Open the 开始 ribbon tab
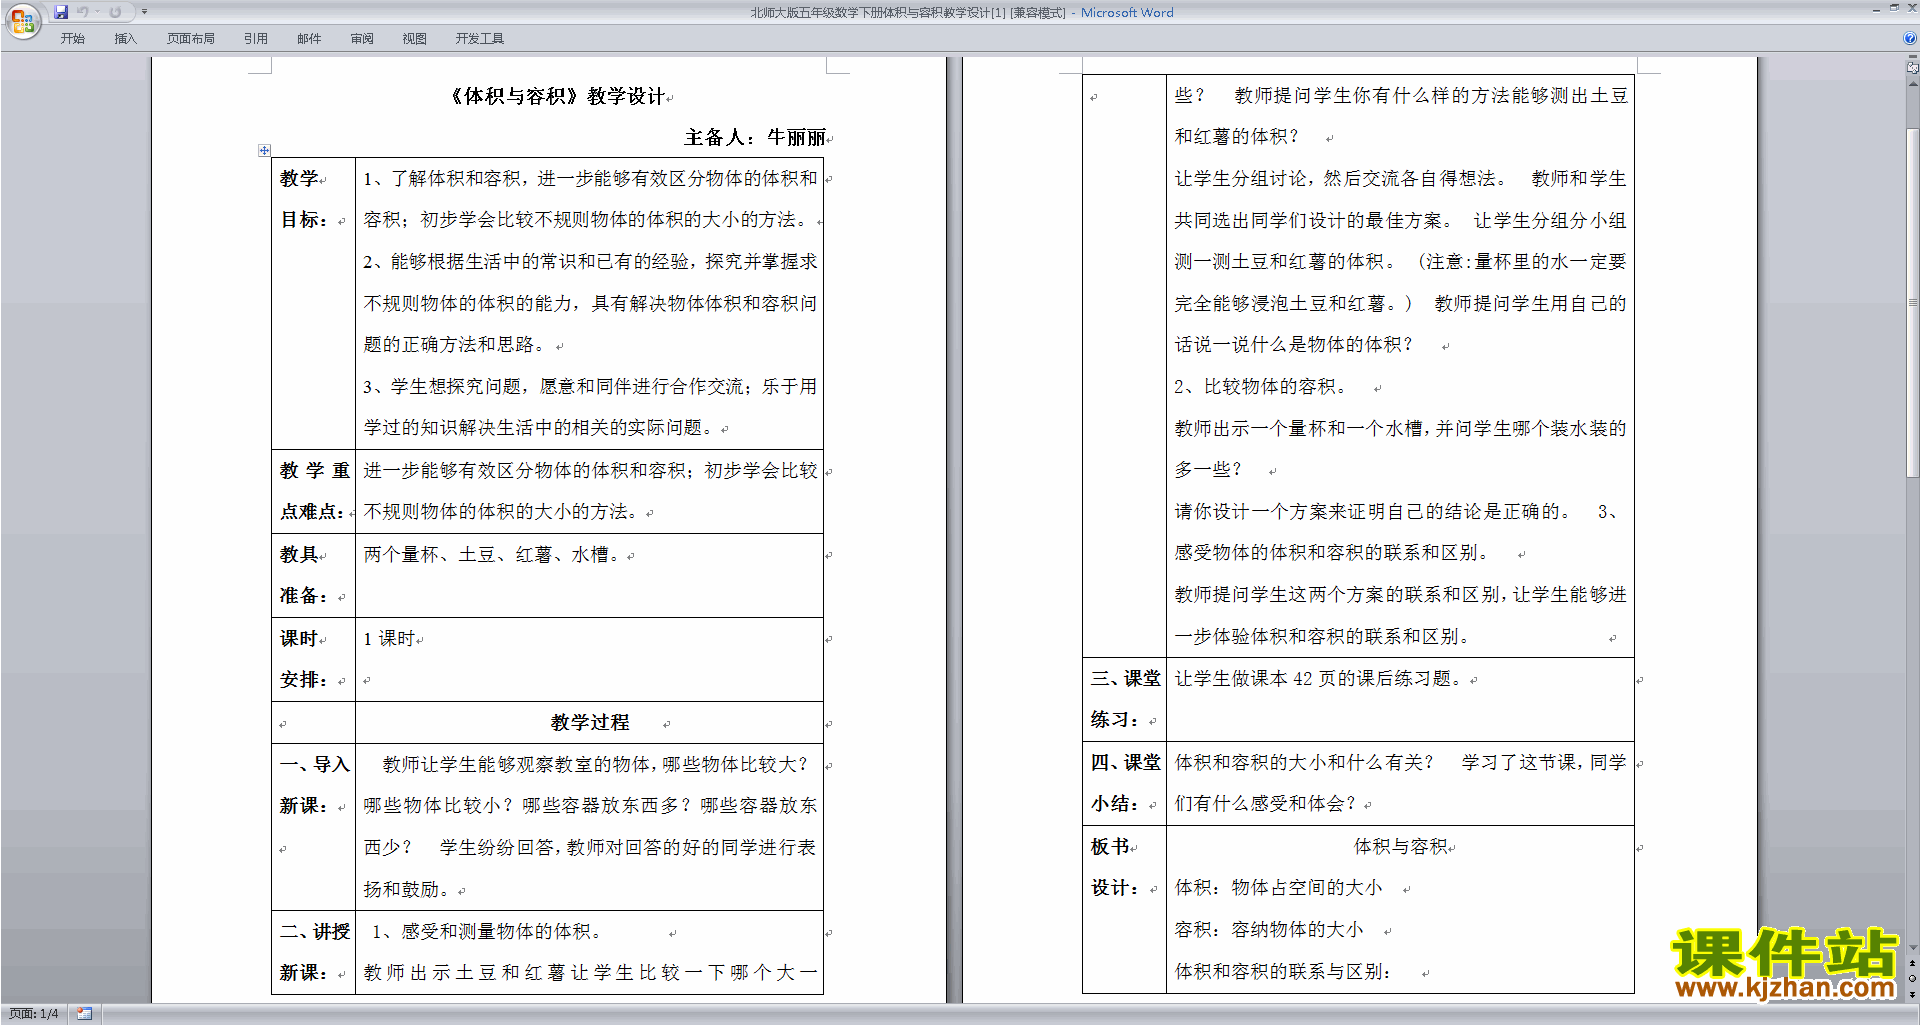Screen dimensions: 1920x1025 [x=72, y=38]
